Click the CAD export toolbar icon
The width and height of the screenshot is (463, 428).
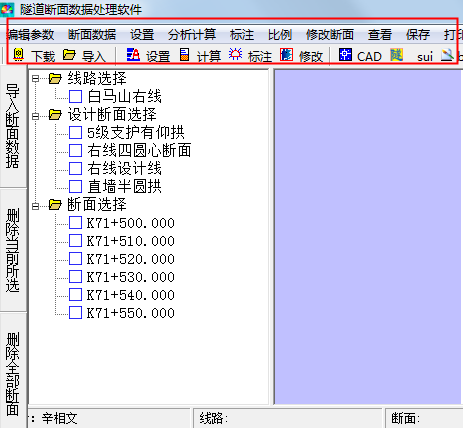point(345,54)
